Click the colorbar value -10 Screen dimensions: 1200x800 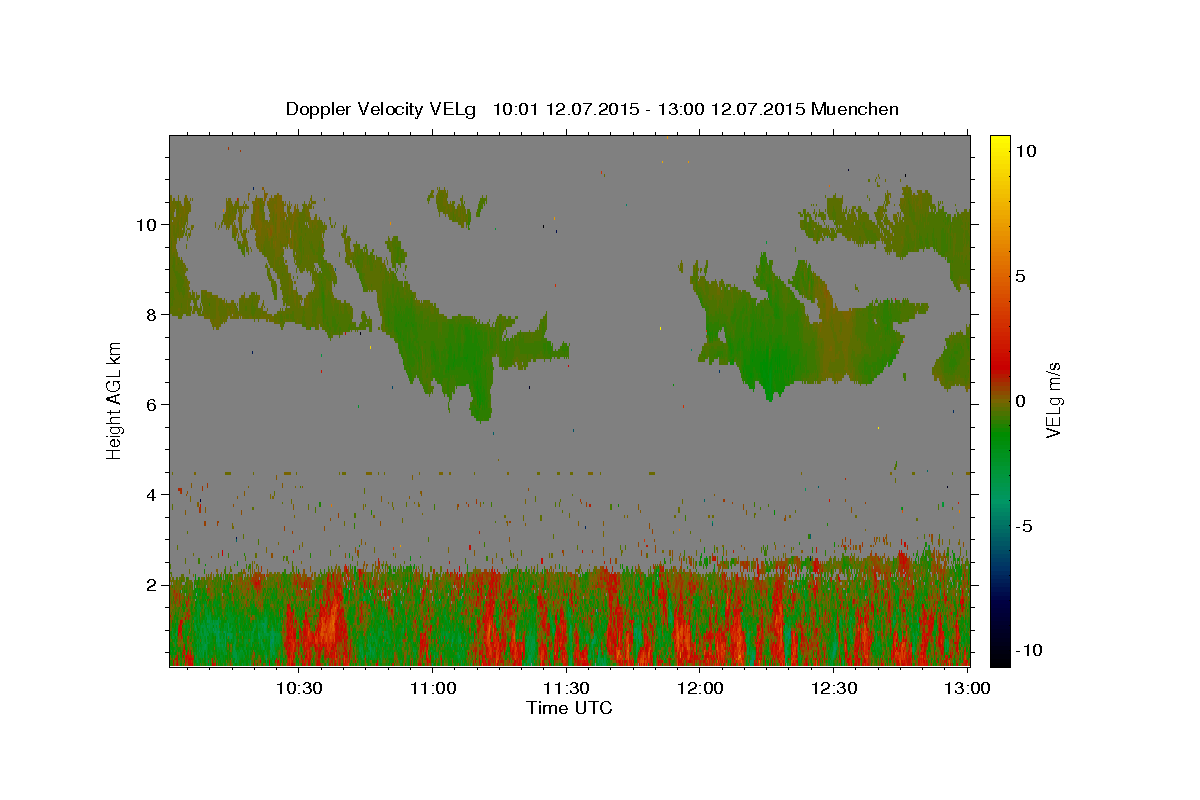point(1028,651)
